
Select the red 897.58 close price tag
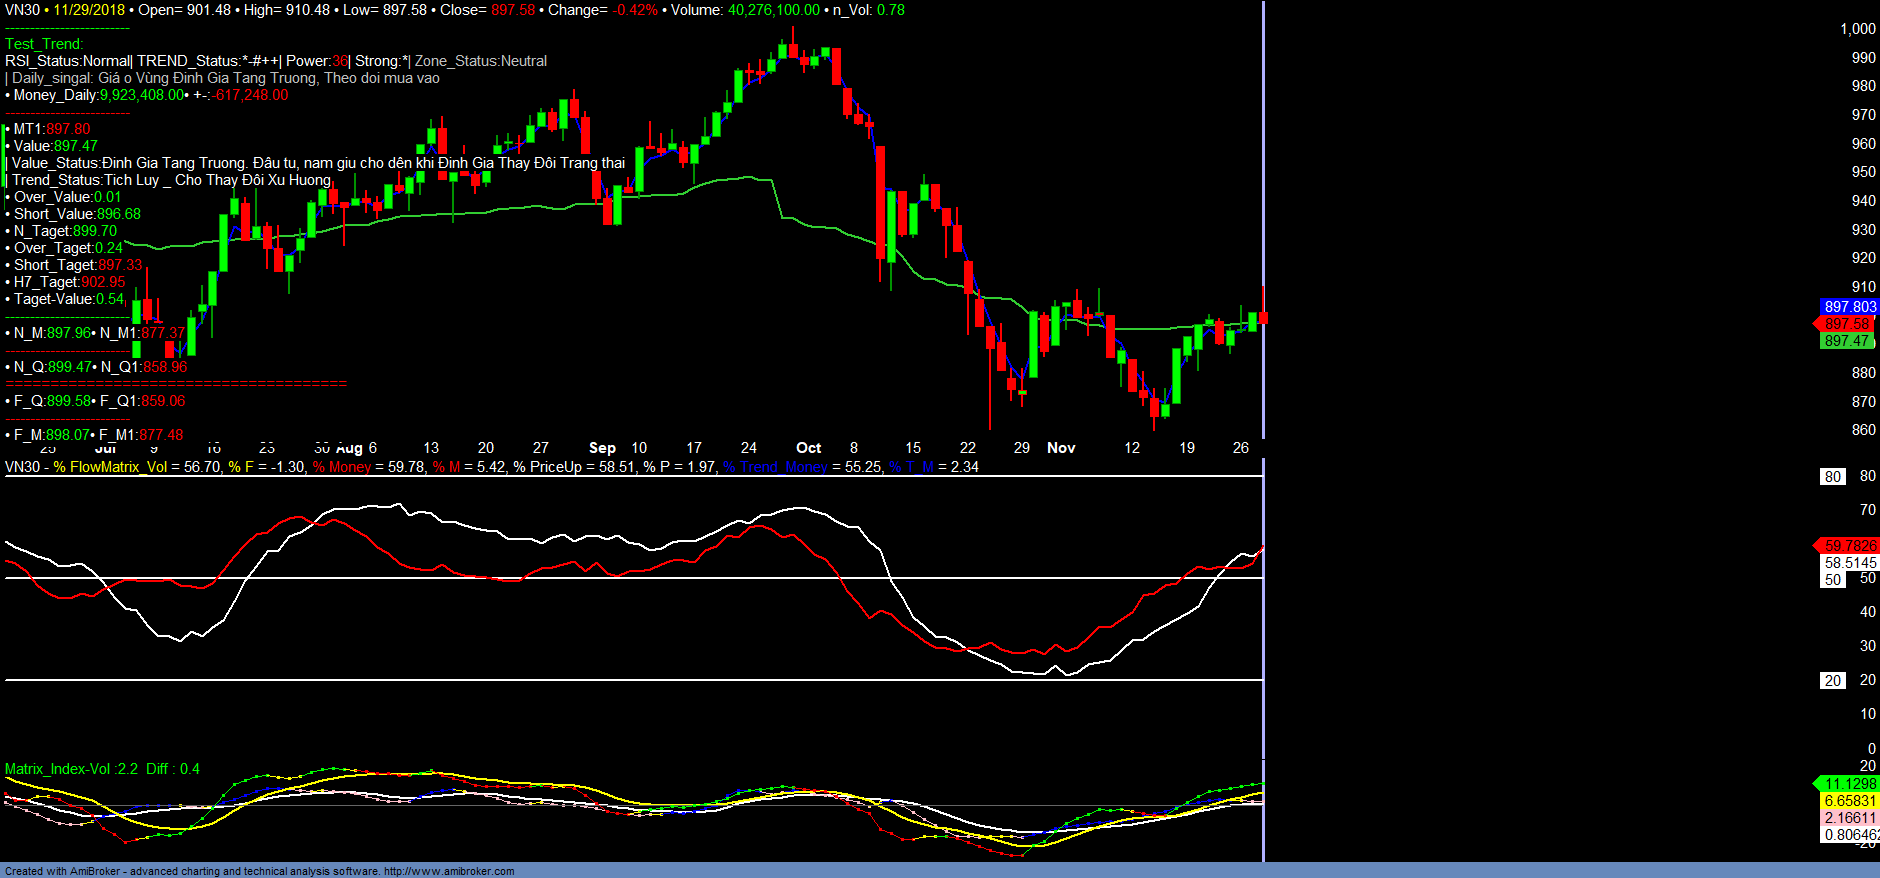(1846, 324)
